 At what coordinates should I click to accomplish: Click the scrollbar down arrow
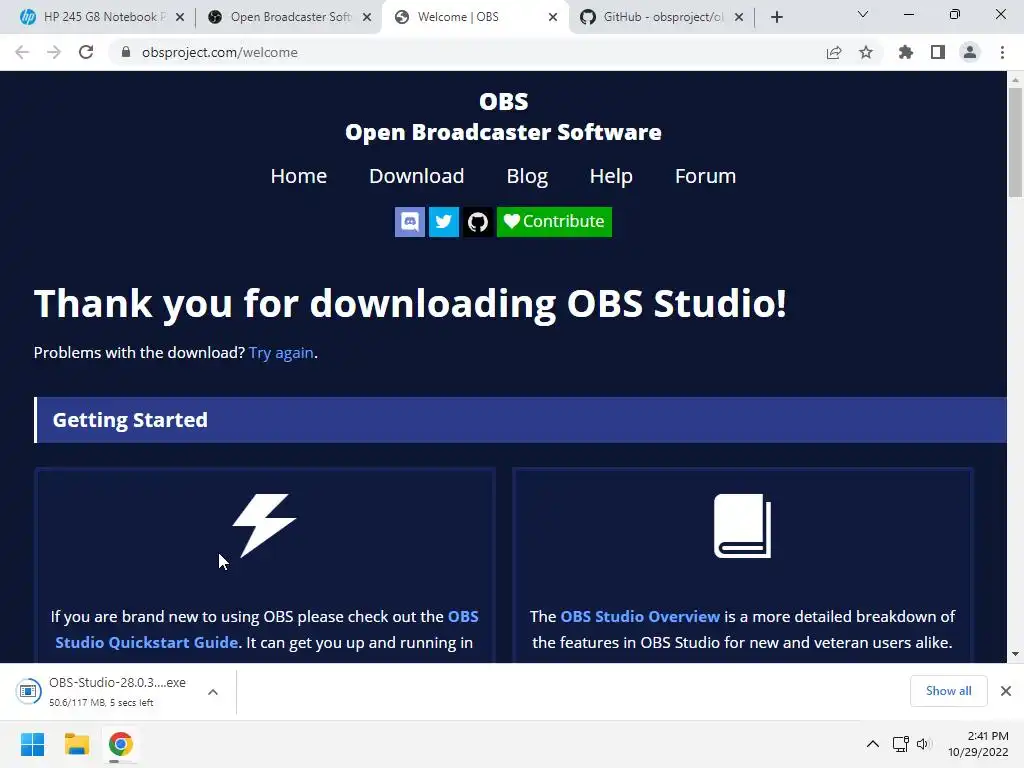pos(1015,654)
